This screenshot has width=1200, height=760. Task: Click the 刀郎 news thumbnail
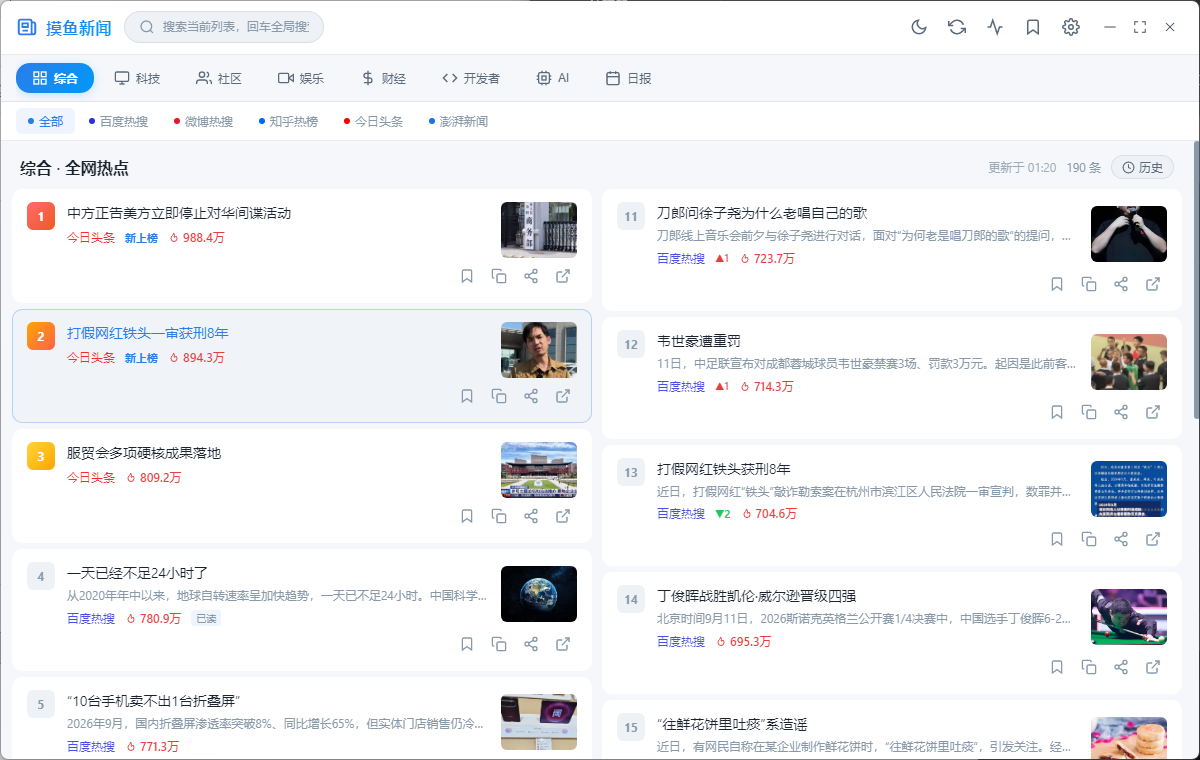1129,234
